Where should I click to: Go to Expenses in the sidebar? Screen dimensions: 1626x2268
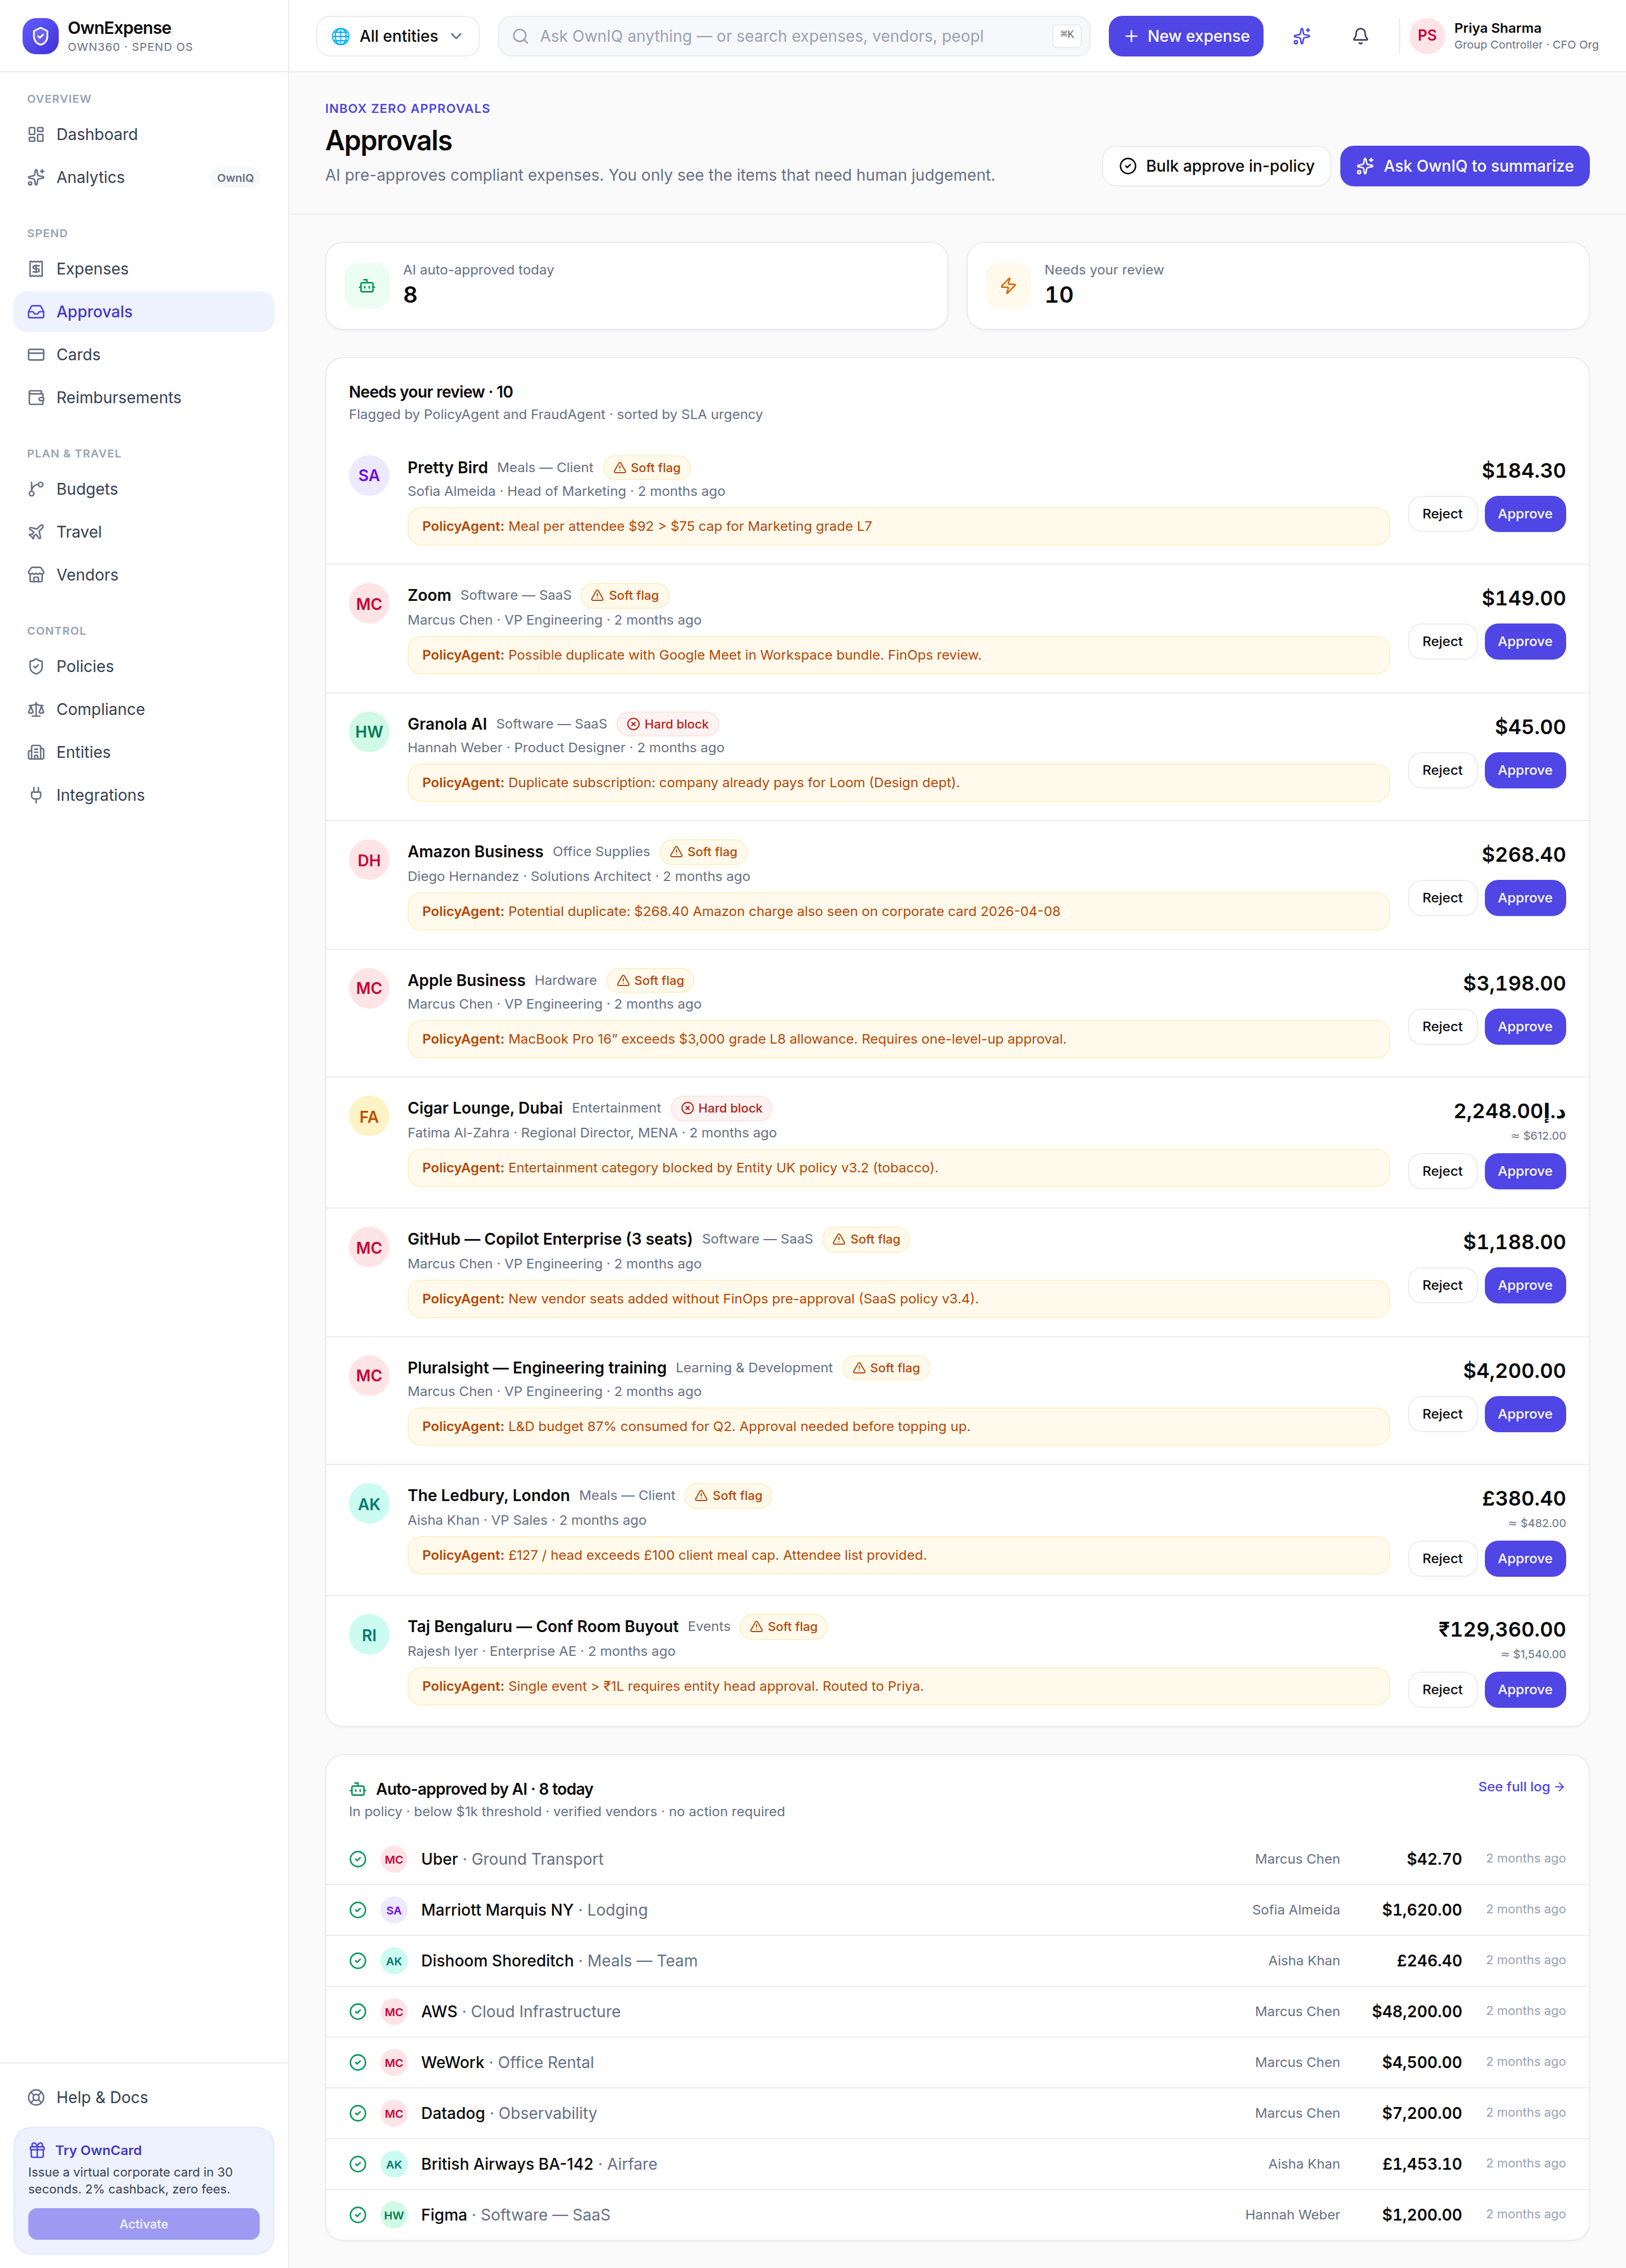coord(144,269)
